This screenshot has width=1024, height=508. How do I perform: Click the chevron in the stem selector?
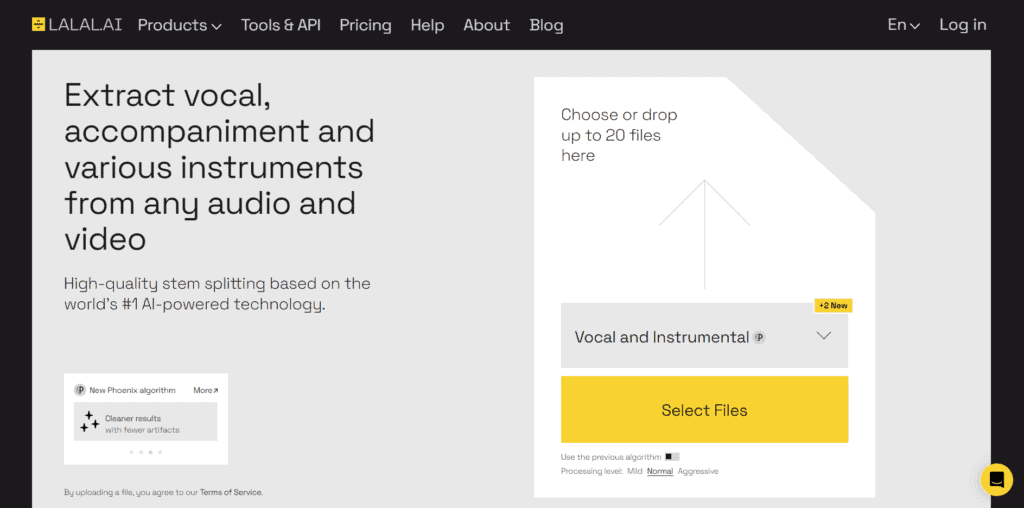[x=824, y=336]
